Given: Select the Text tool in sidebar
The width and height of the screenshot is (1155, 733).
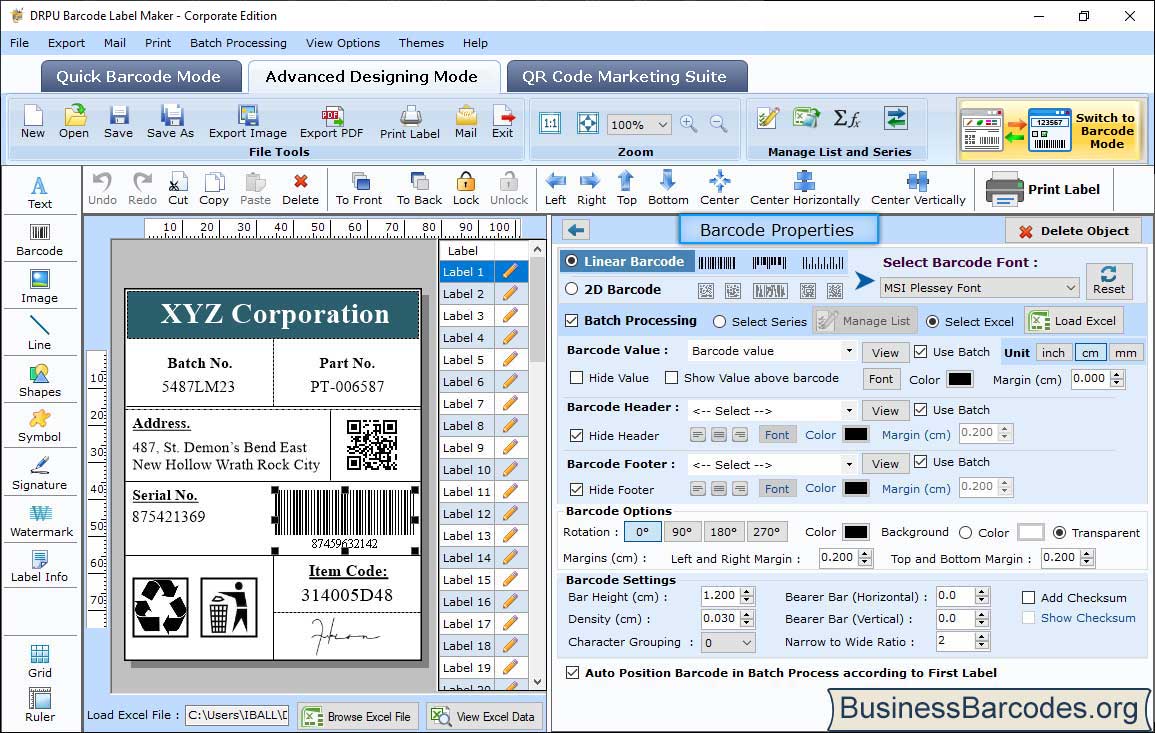Looking at the screenshot, I should pos(40,192).
